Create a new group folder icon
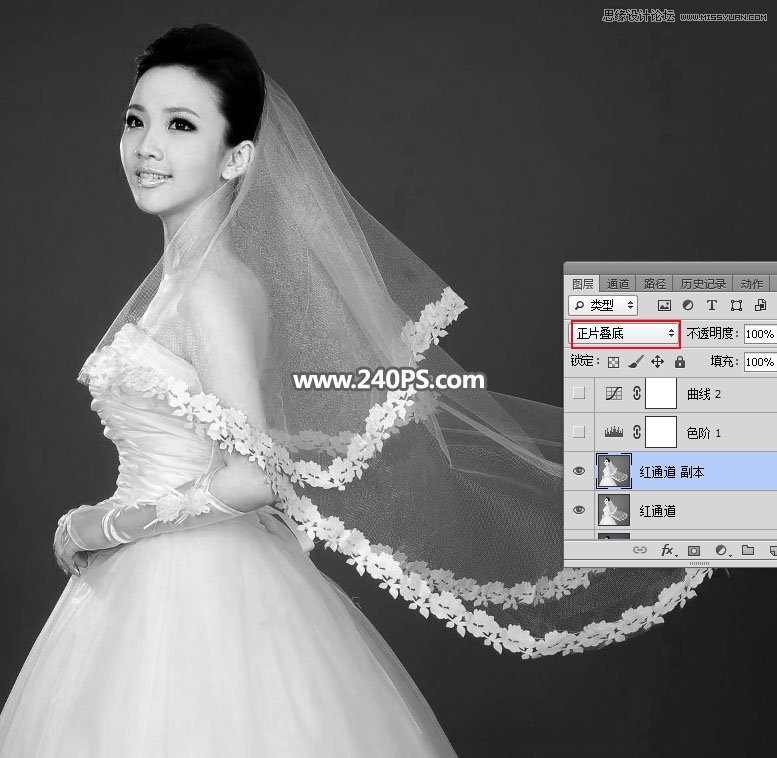The image size is (777, 758). click(x=748, y=550)
